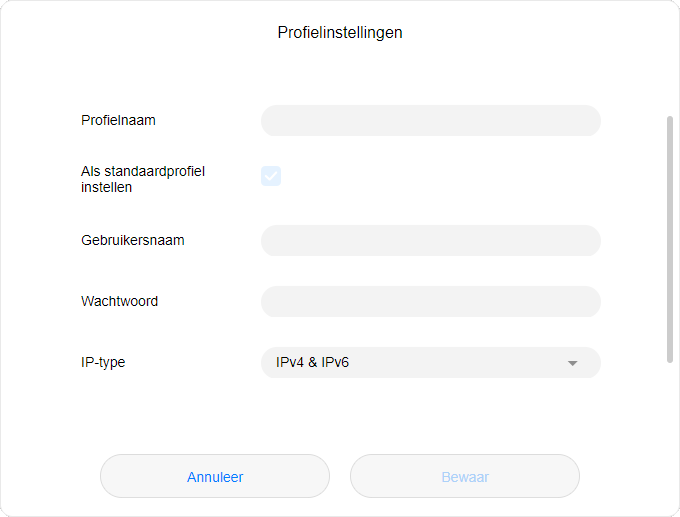680x517 pixels.
Task: Click the IP-type label
Action: coord(103,363)
